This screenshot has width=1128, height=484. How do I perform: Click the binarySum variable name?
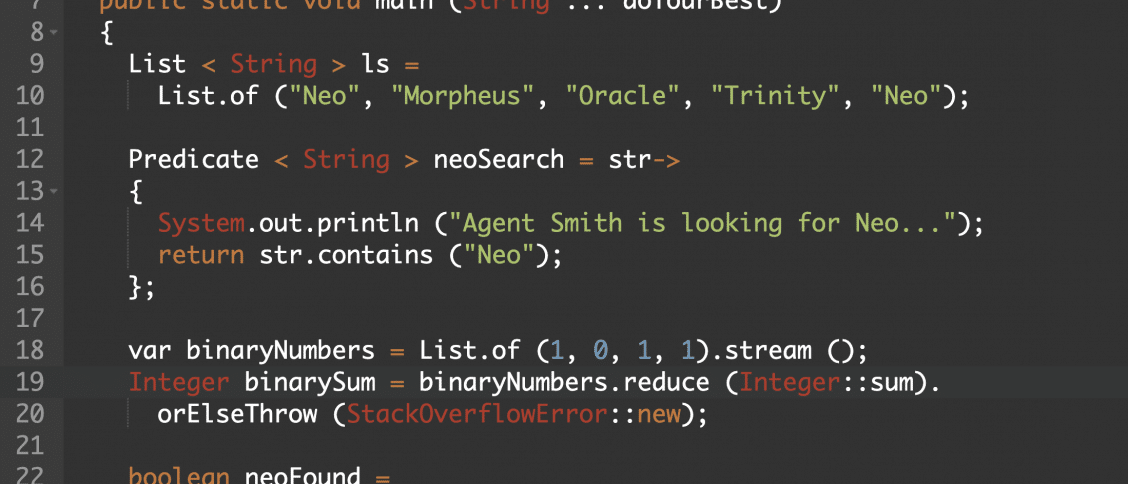(310, 382)
